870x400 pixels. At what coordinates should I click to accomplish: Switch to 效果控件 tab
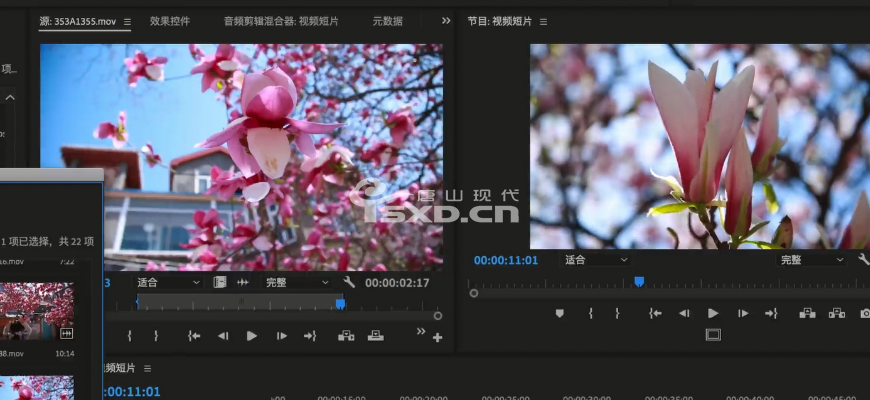coord(170,21)
